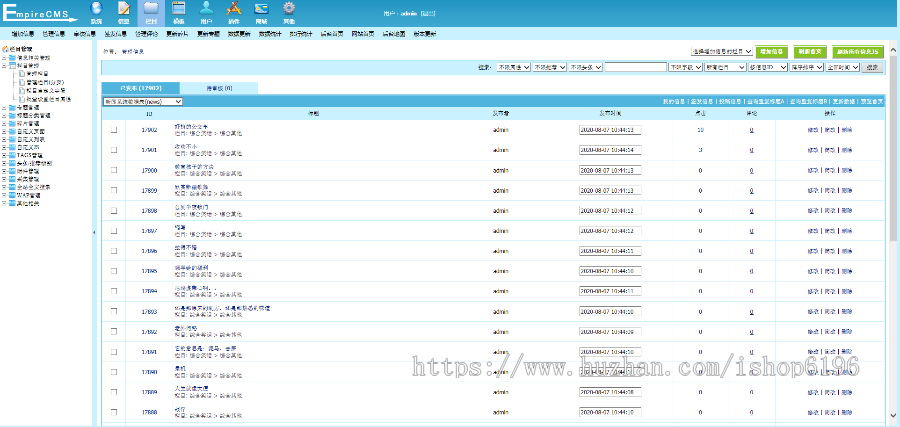900x427 pixels.
Task: Click the search keyword input field
Action: (x=635, y=67)
